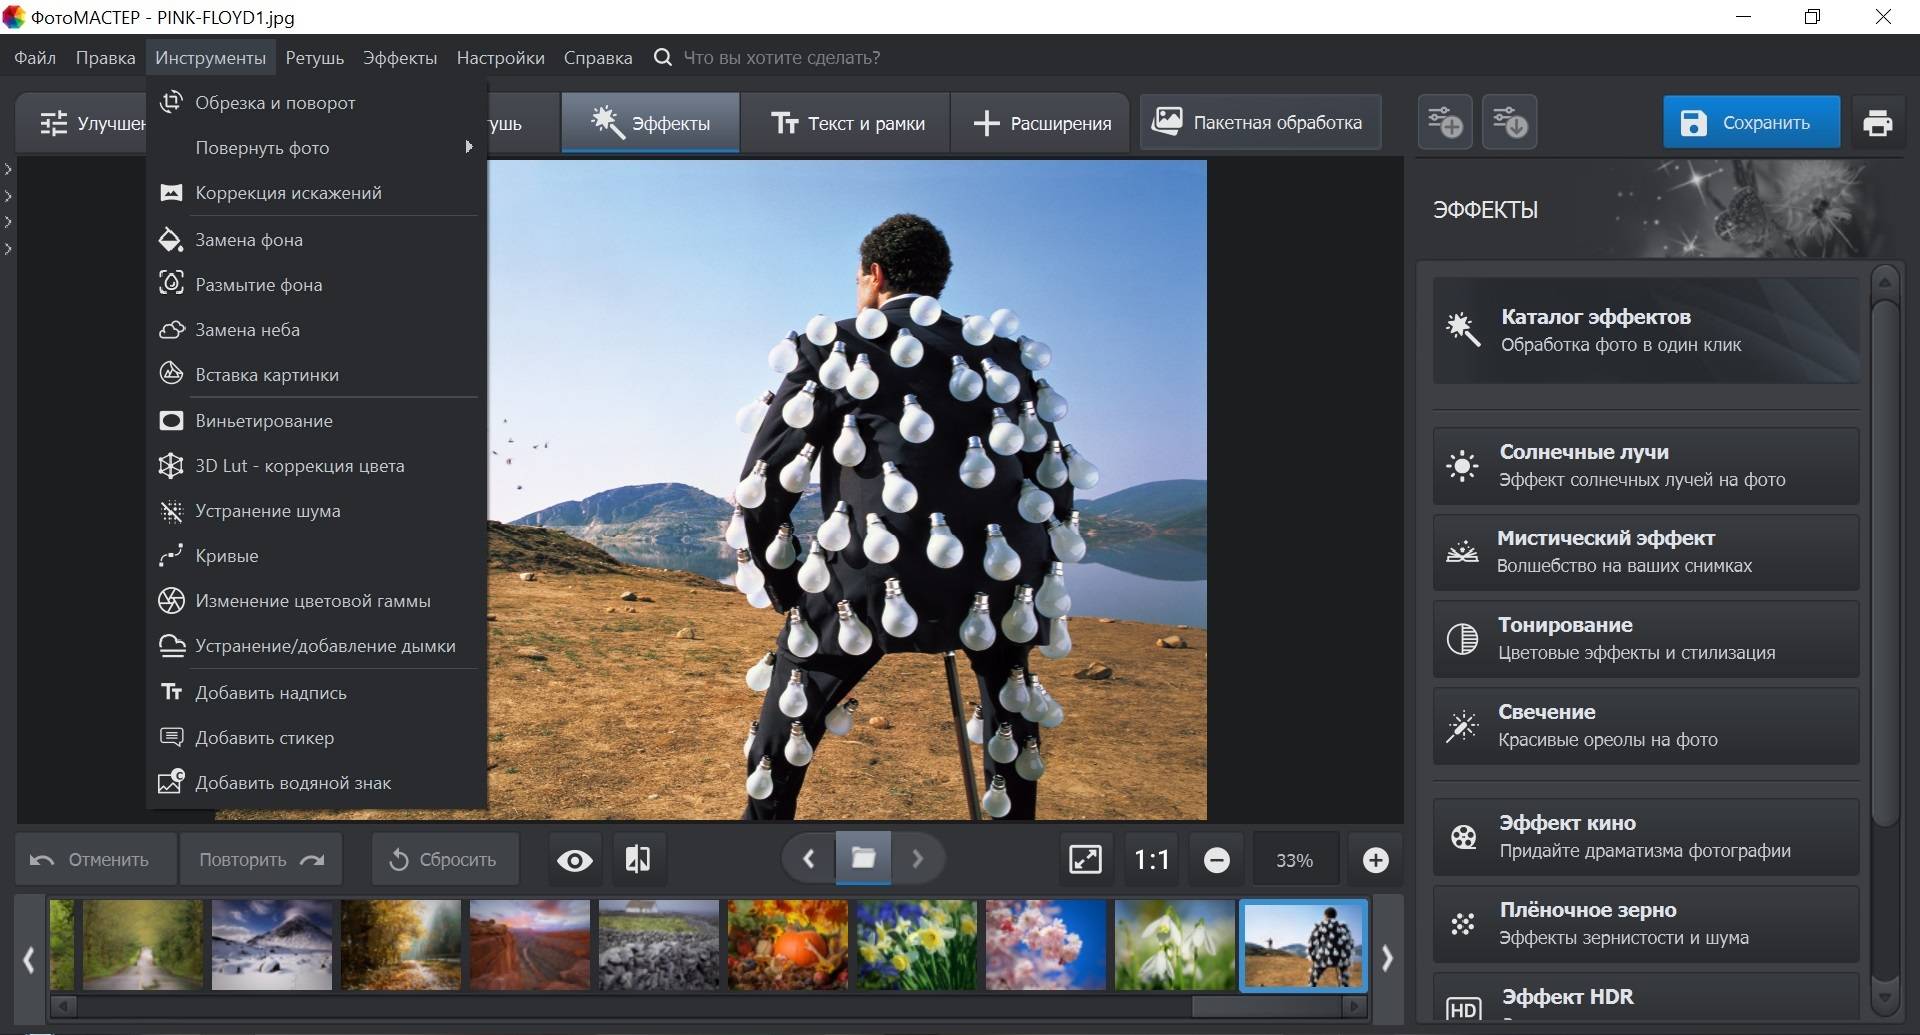The height and width of the screenshot is (1035, 1920).
Task: Toggle the eye preview of original photo
Action: (574, 860)
